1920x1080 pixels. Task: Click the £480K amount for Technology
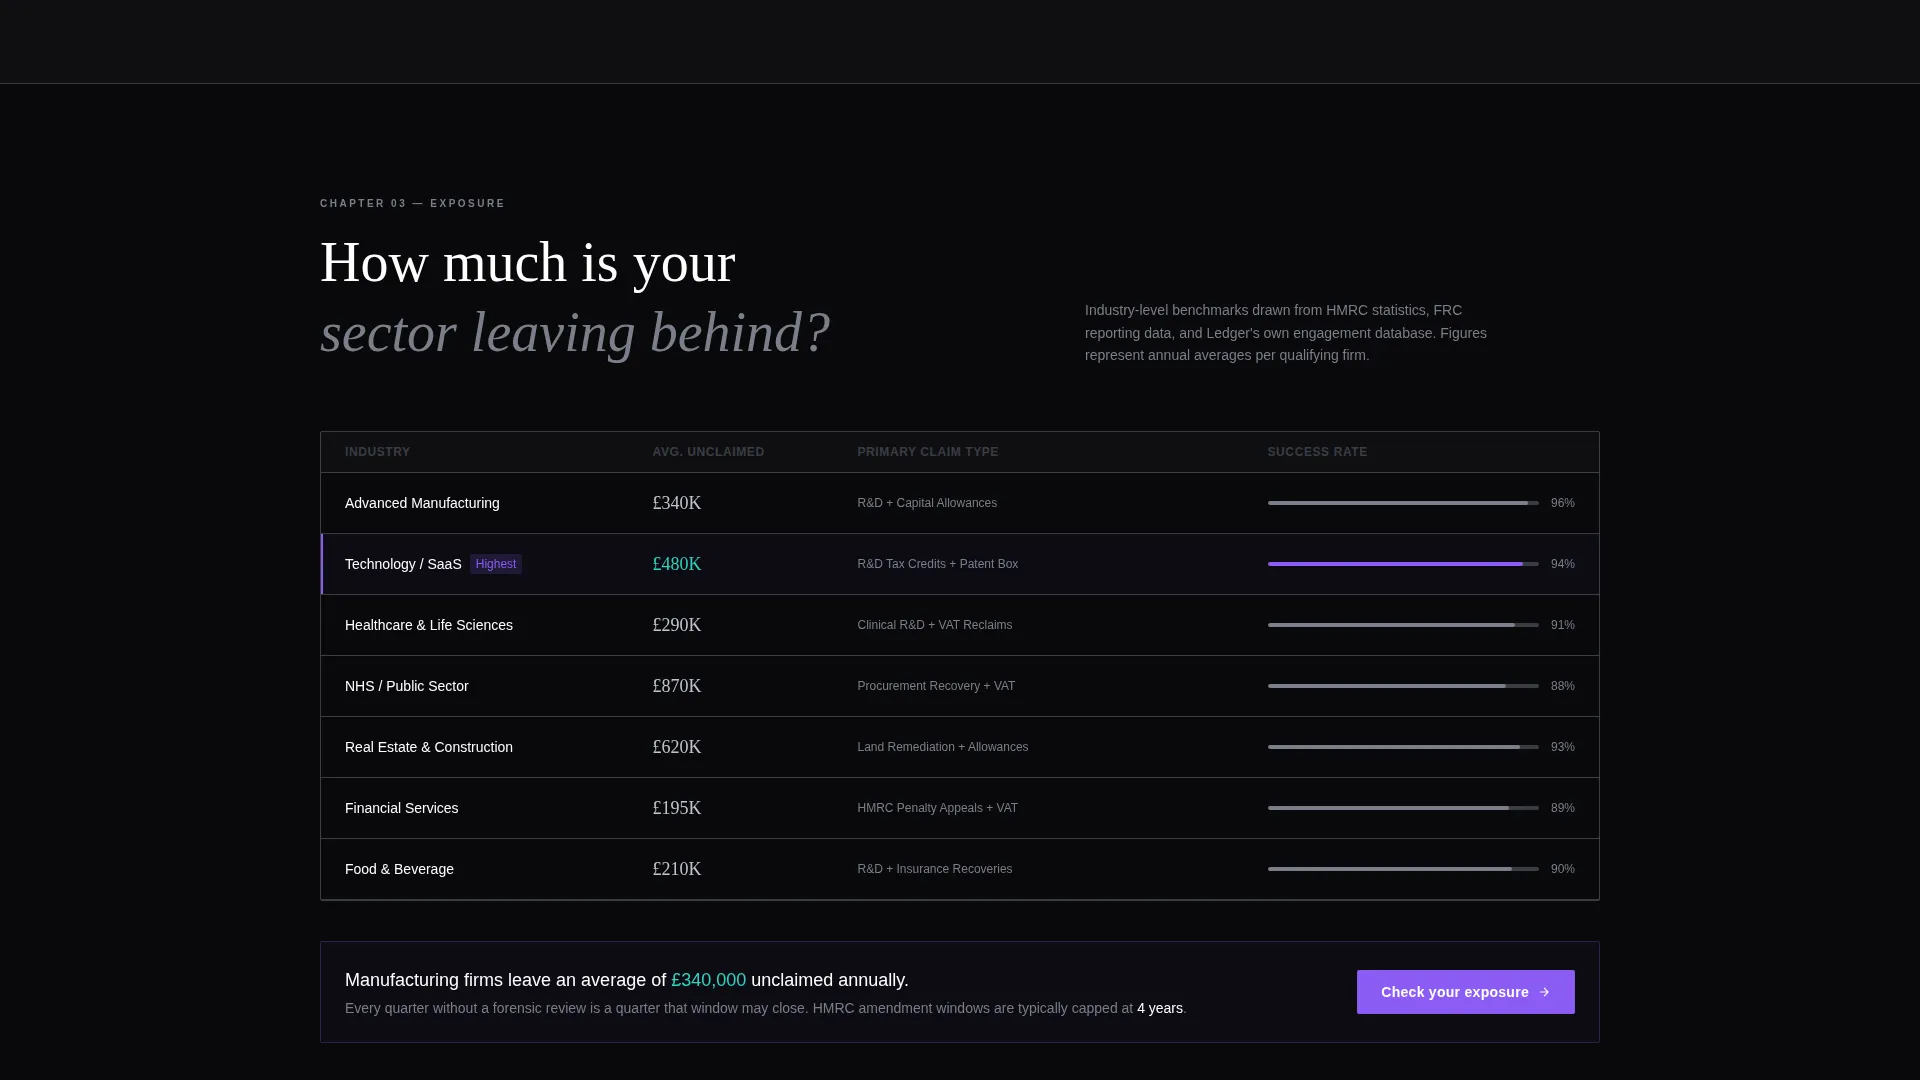pos(677,564)
